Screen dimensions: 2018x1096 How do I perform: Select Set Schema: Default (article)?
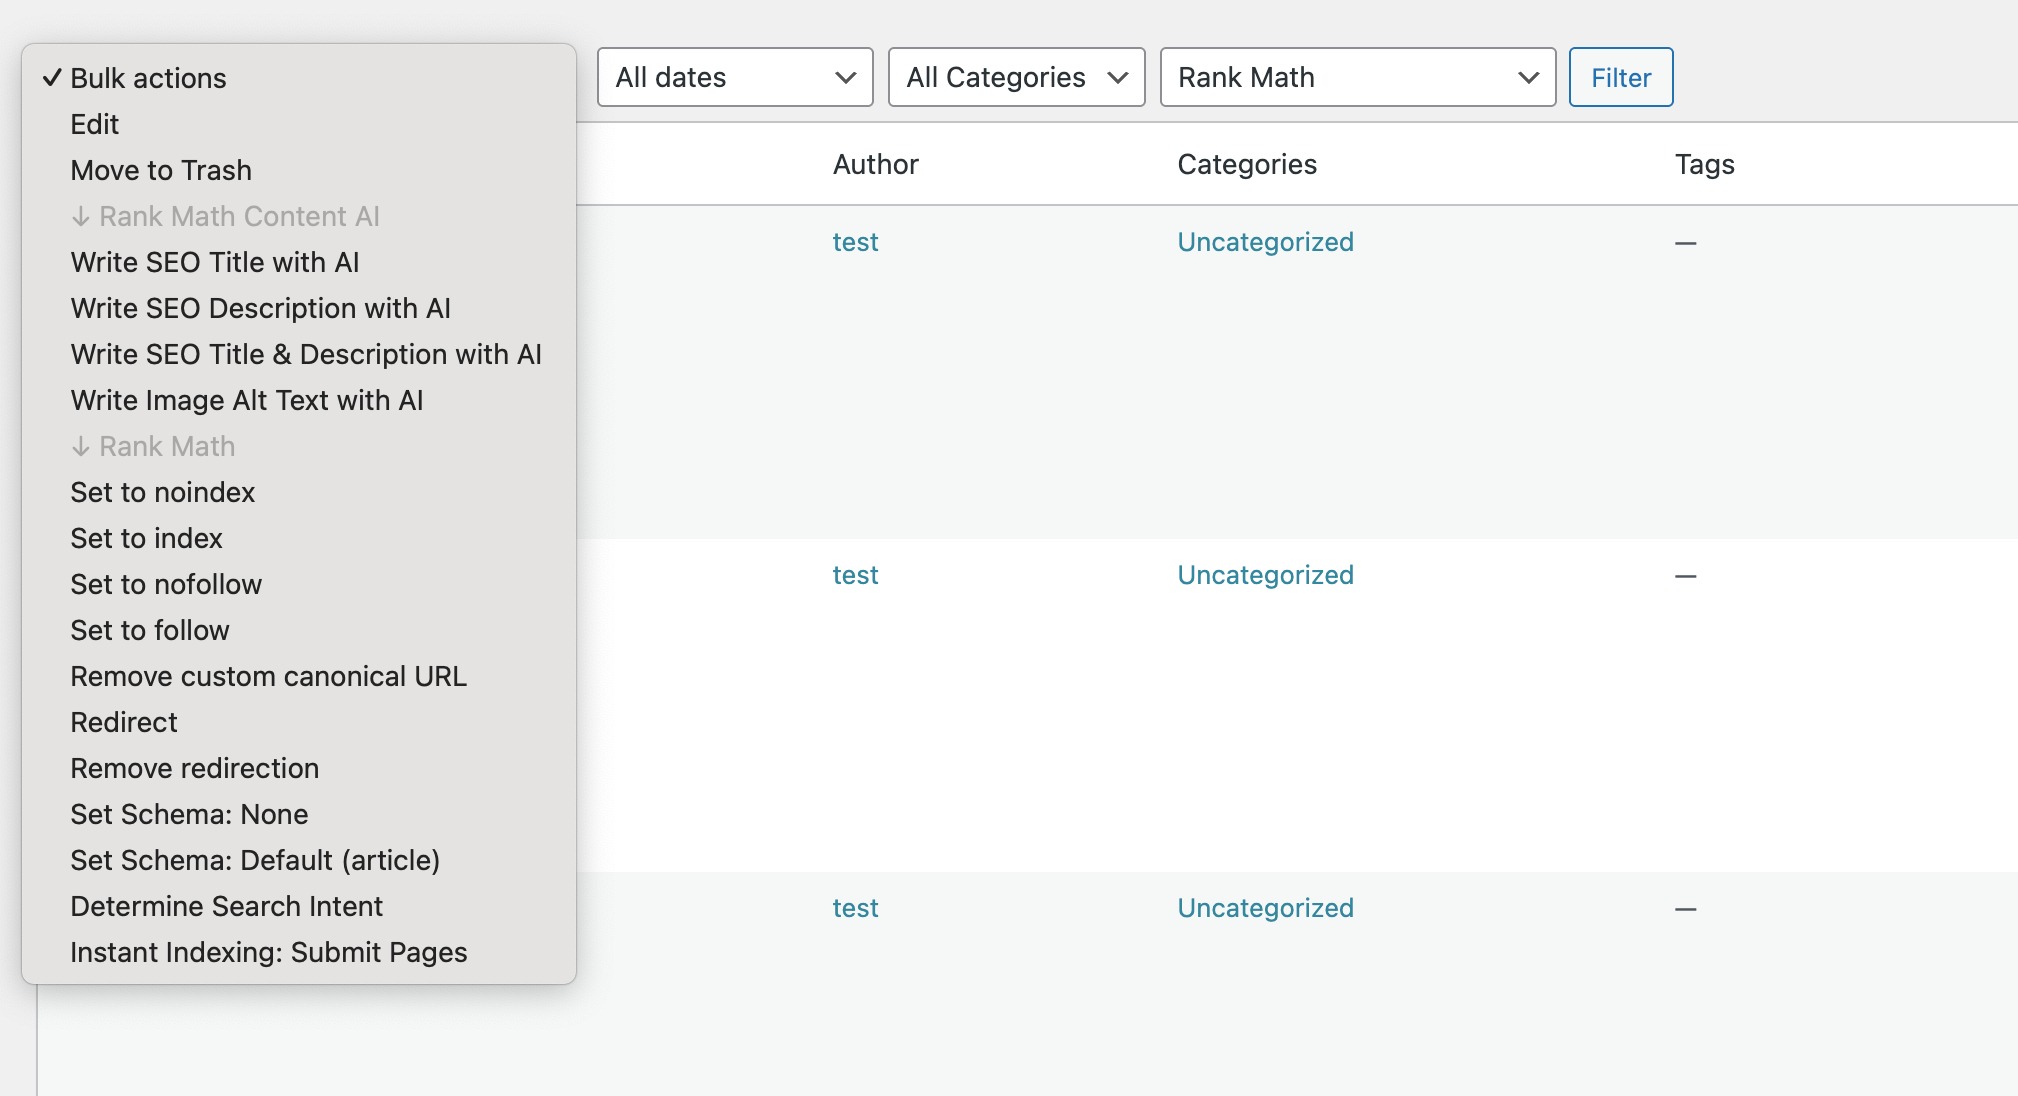(x=255, y=860)
